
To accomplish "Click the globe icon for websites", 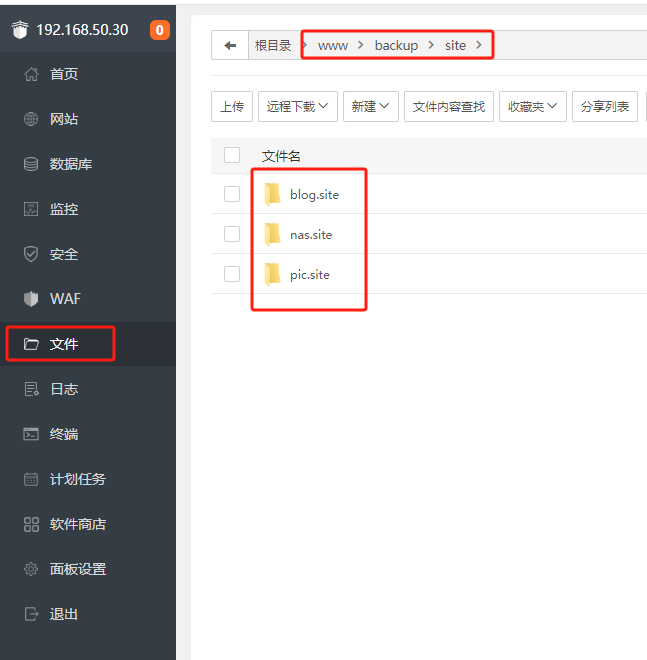I will [x=31, y=119].
